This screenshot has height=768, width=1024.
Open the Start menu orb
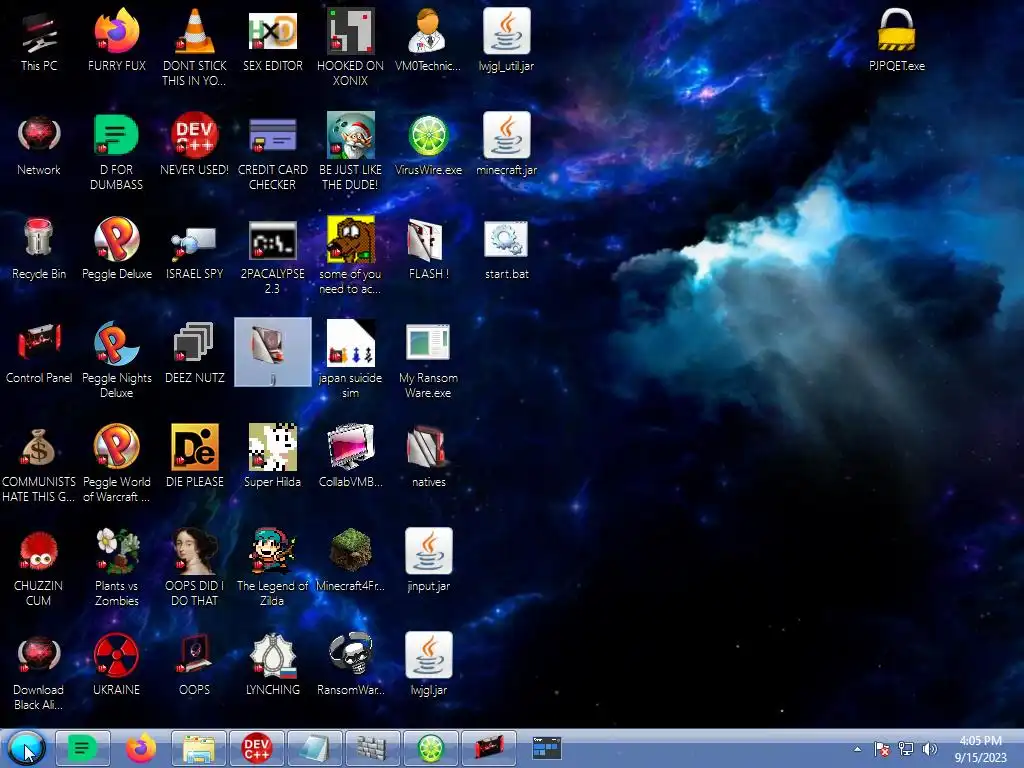point(26,748)
